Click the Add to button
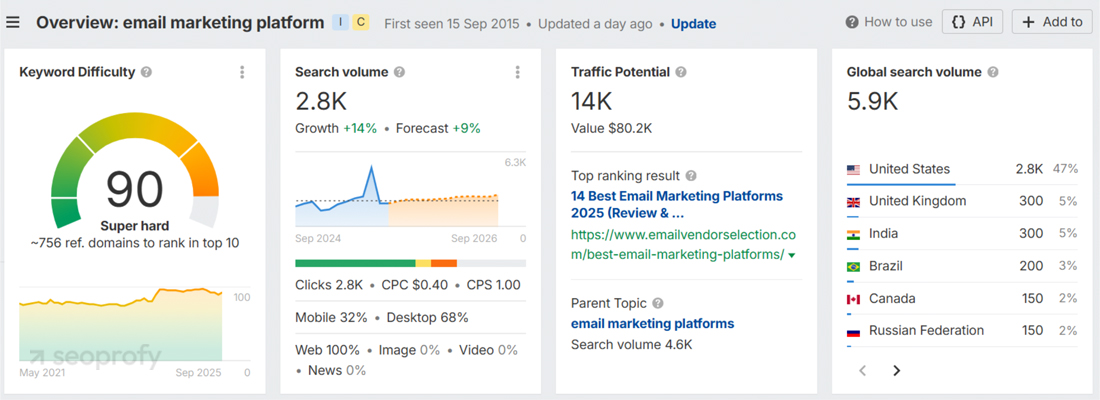 (x=1051, y=22)
